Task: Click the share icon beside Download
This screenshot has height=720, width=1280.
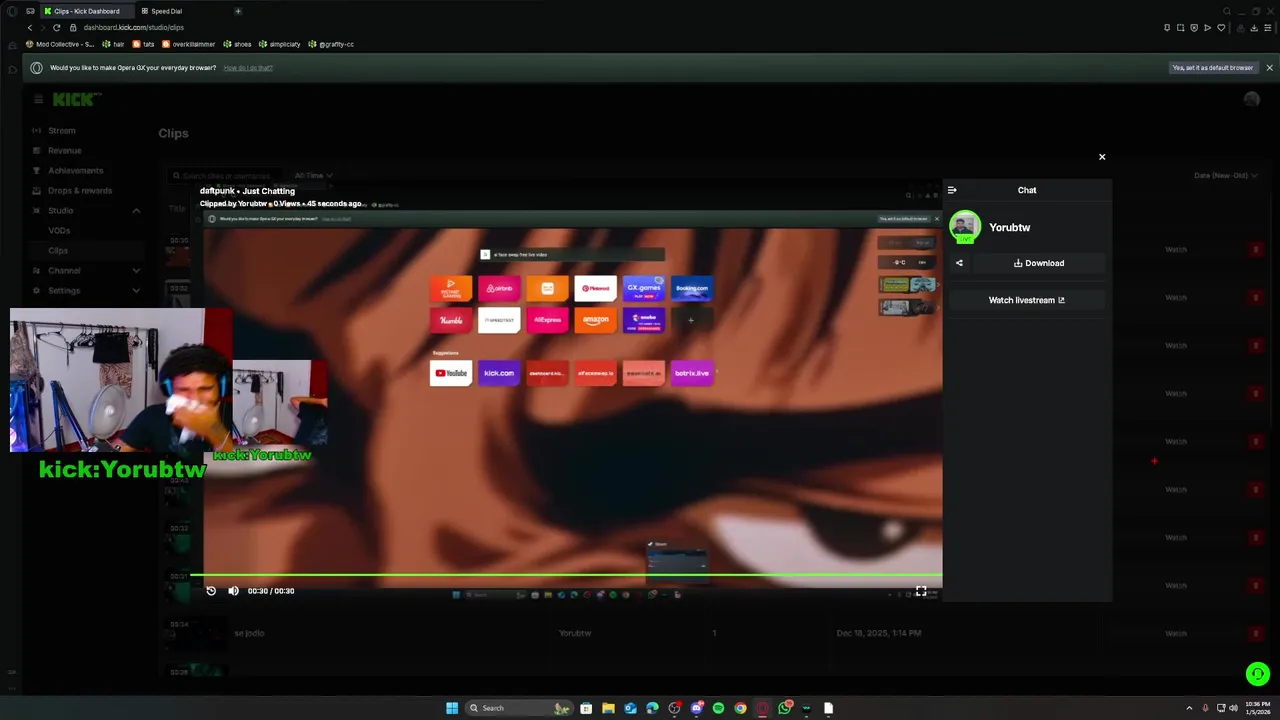Action: pos(959,263)
